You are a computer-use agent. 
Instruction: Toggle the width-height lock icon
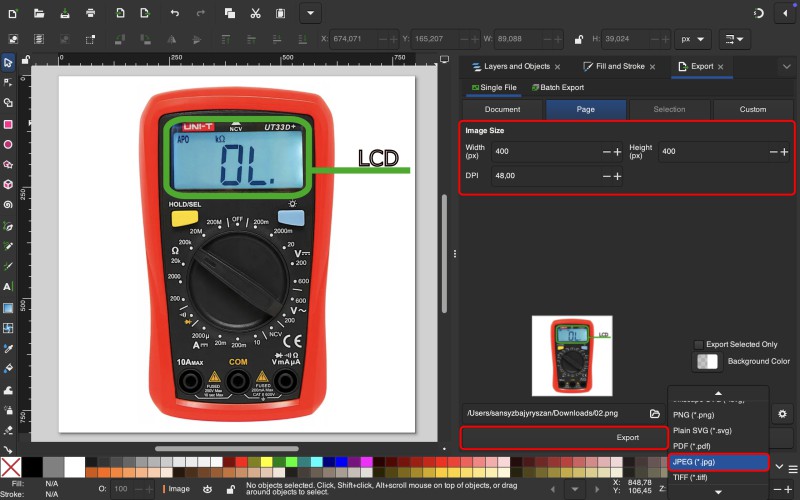click(x=579, y=39)
